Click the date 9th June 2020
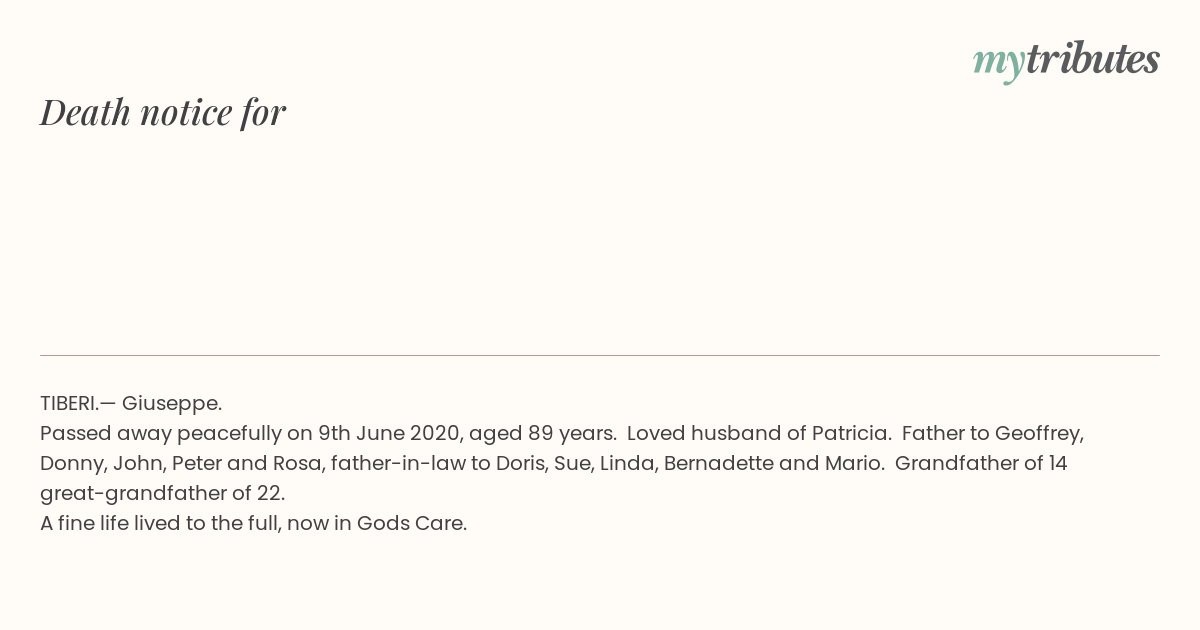1200x630 pixels. pyautogui.click(x=388, y=433)
